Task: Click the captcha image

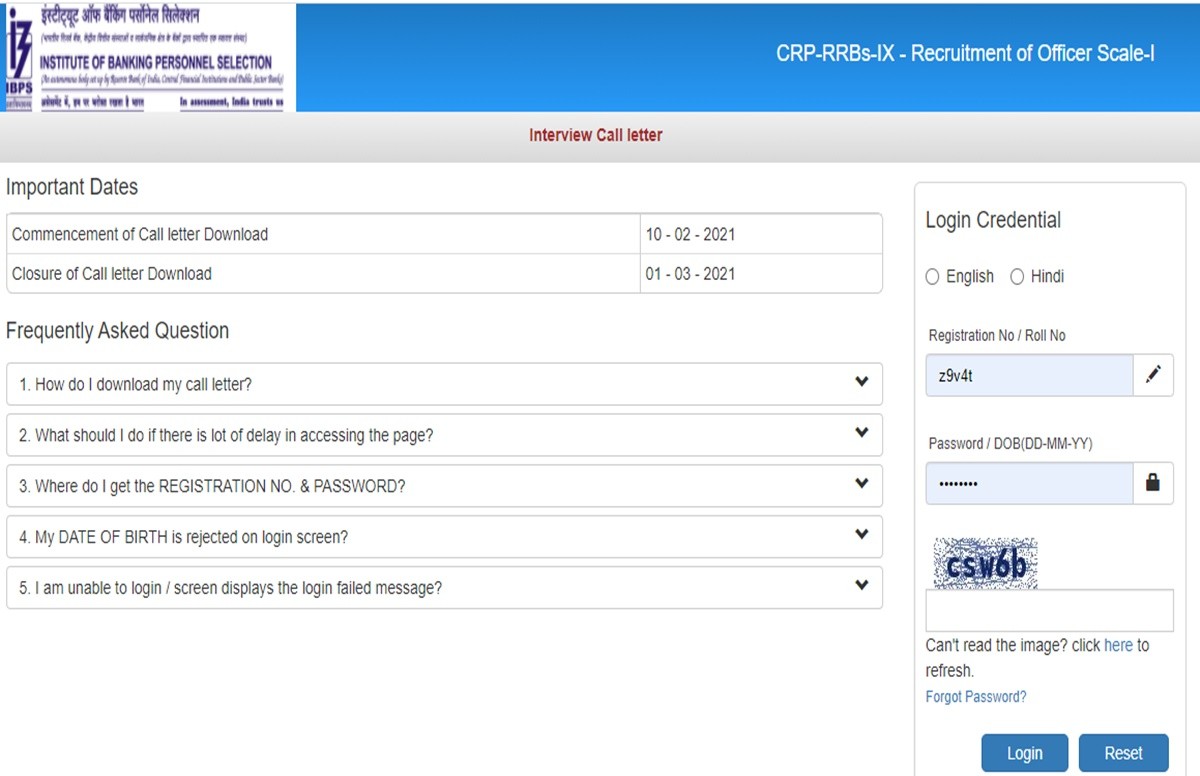Action: tap(985, 564)
